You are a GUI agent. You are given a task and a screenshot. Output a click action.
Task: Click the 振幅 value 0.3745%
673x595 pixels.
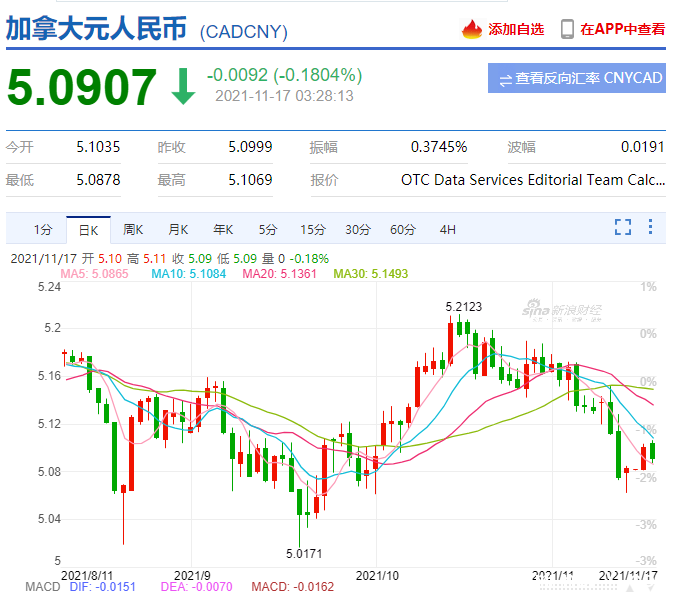439,147
